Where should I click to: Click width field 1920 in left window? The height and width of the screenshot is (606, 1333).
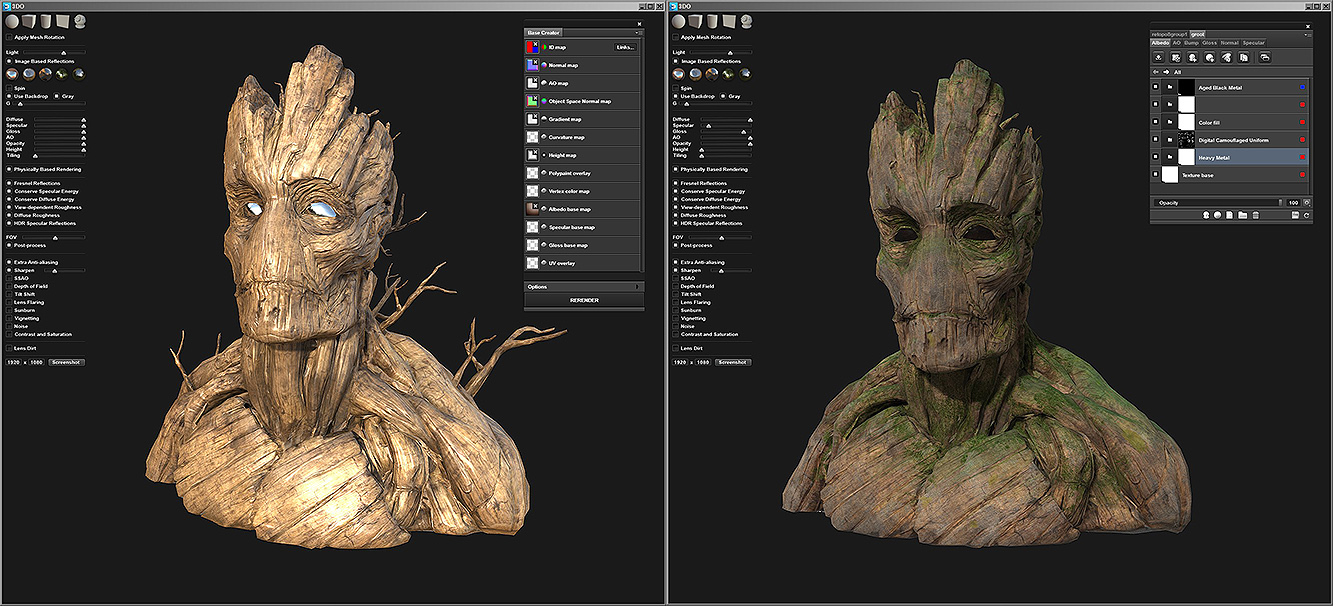coord(14,362)
